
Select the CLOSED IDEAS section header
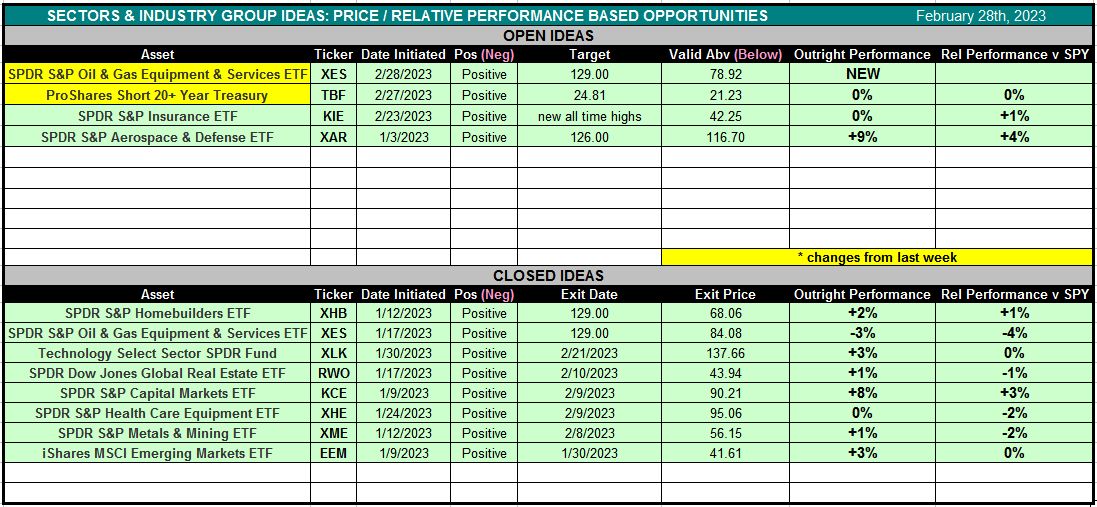pos(549,275)
